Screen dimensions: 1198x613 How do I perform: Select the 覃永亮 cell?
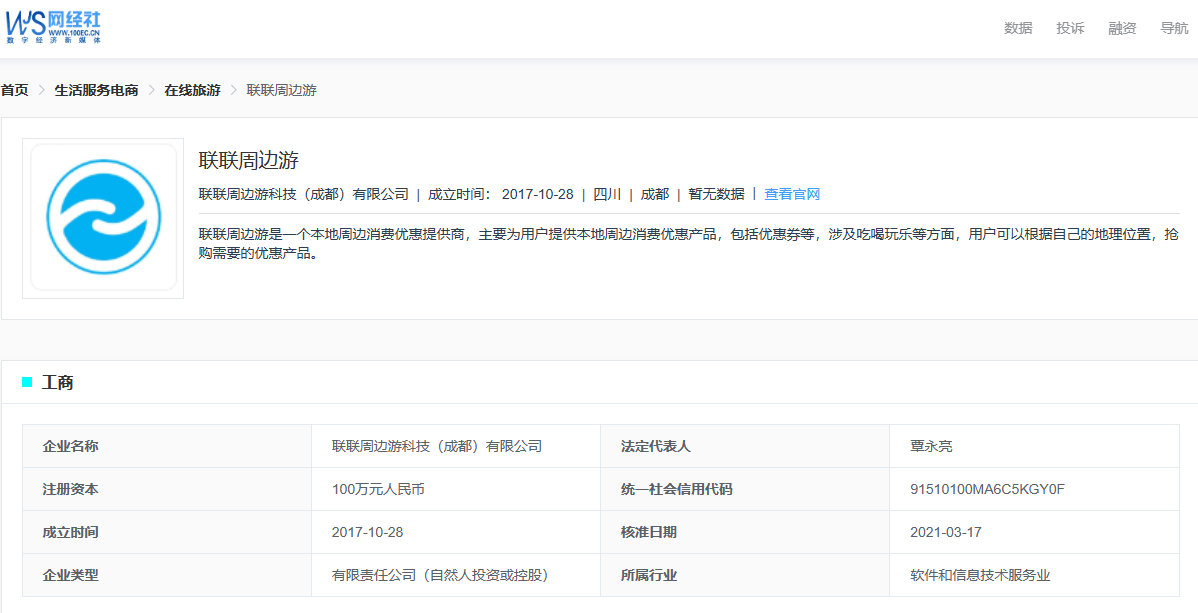(1034, 446)
